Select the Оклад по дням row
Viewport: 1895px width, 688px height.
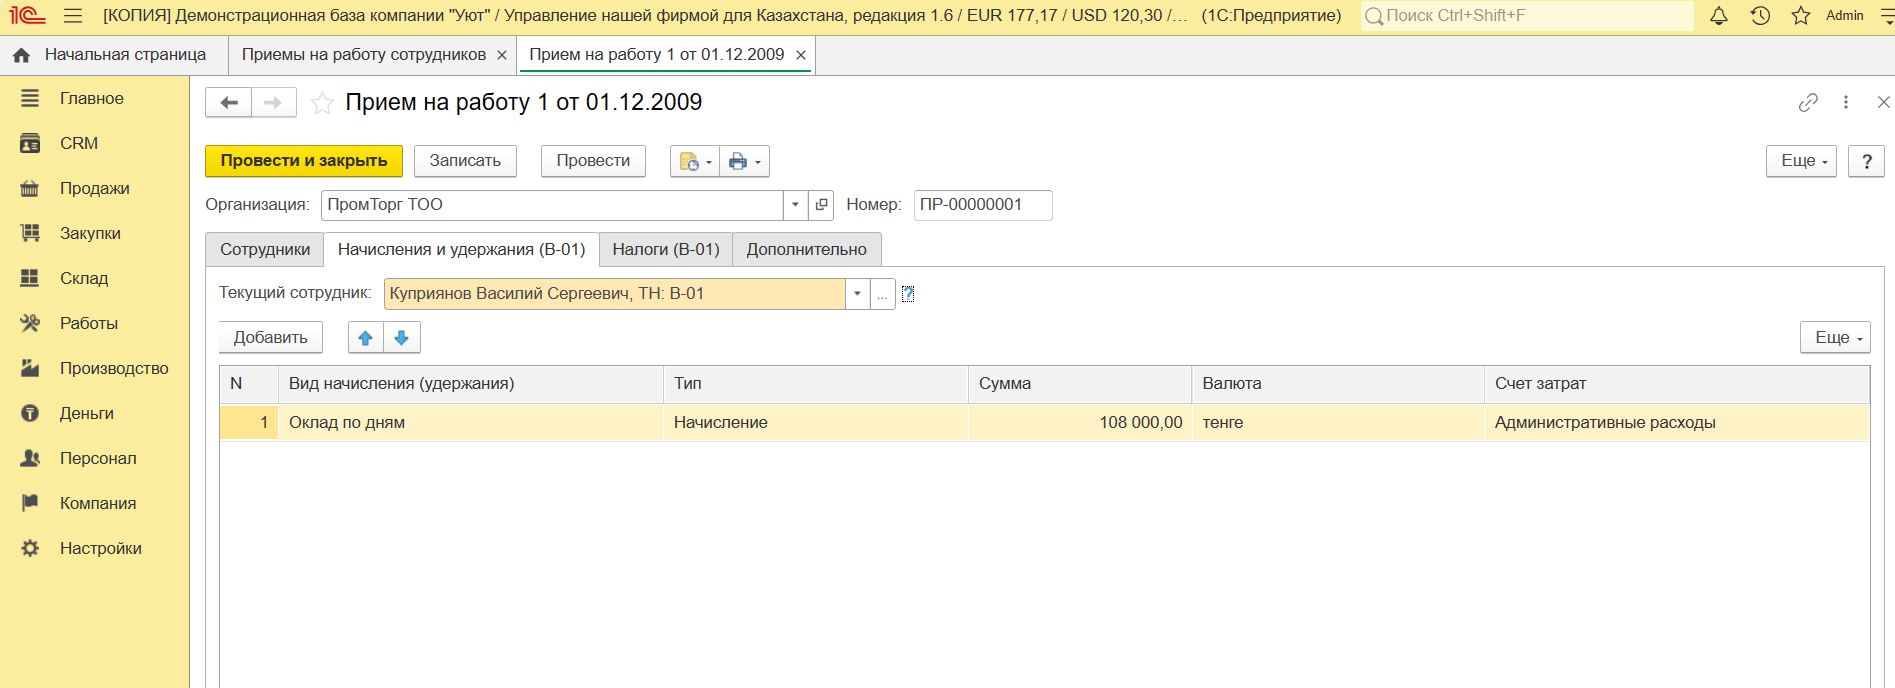[470, 423]
